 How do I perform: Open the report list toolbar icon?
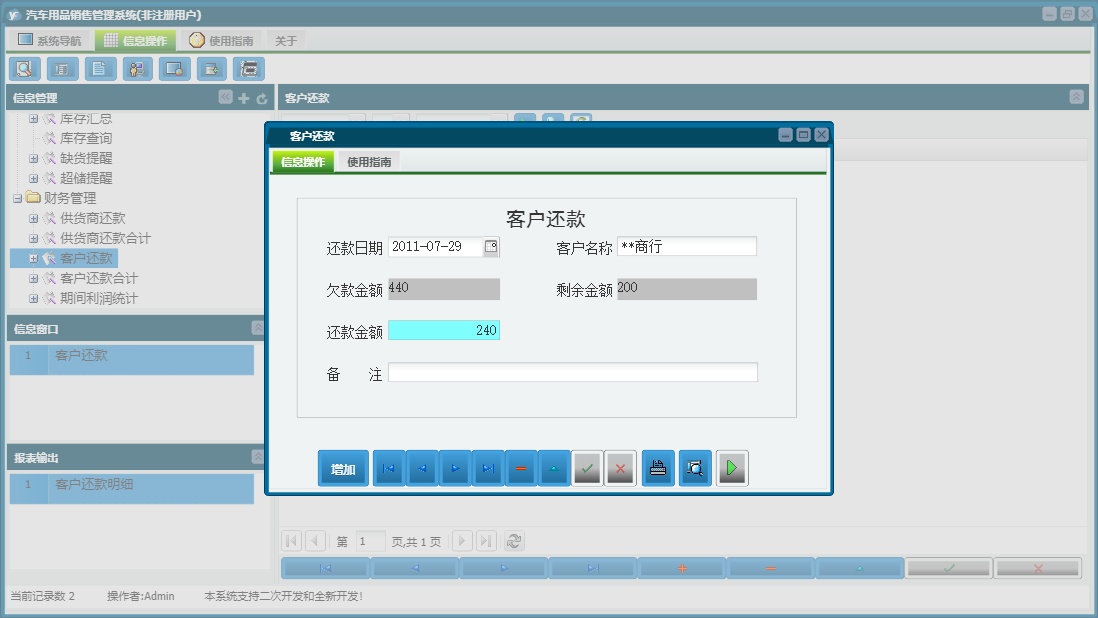coord(61,68)
